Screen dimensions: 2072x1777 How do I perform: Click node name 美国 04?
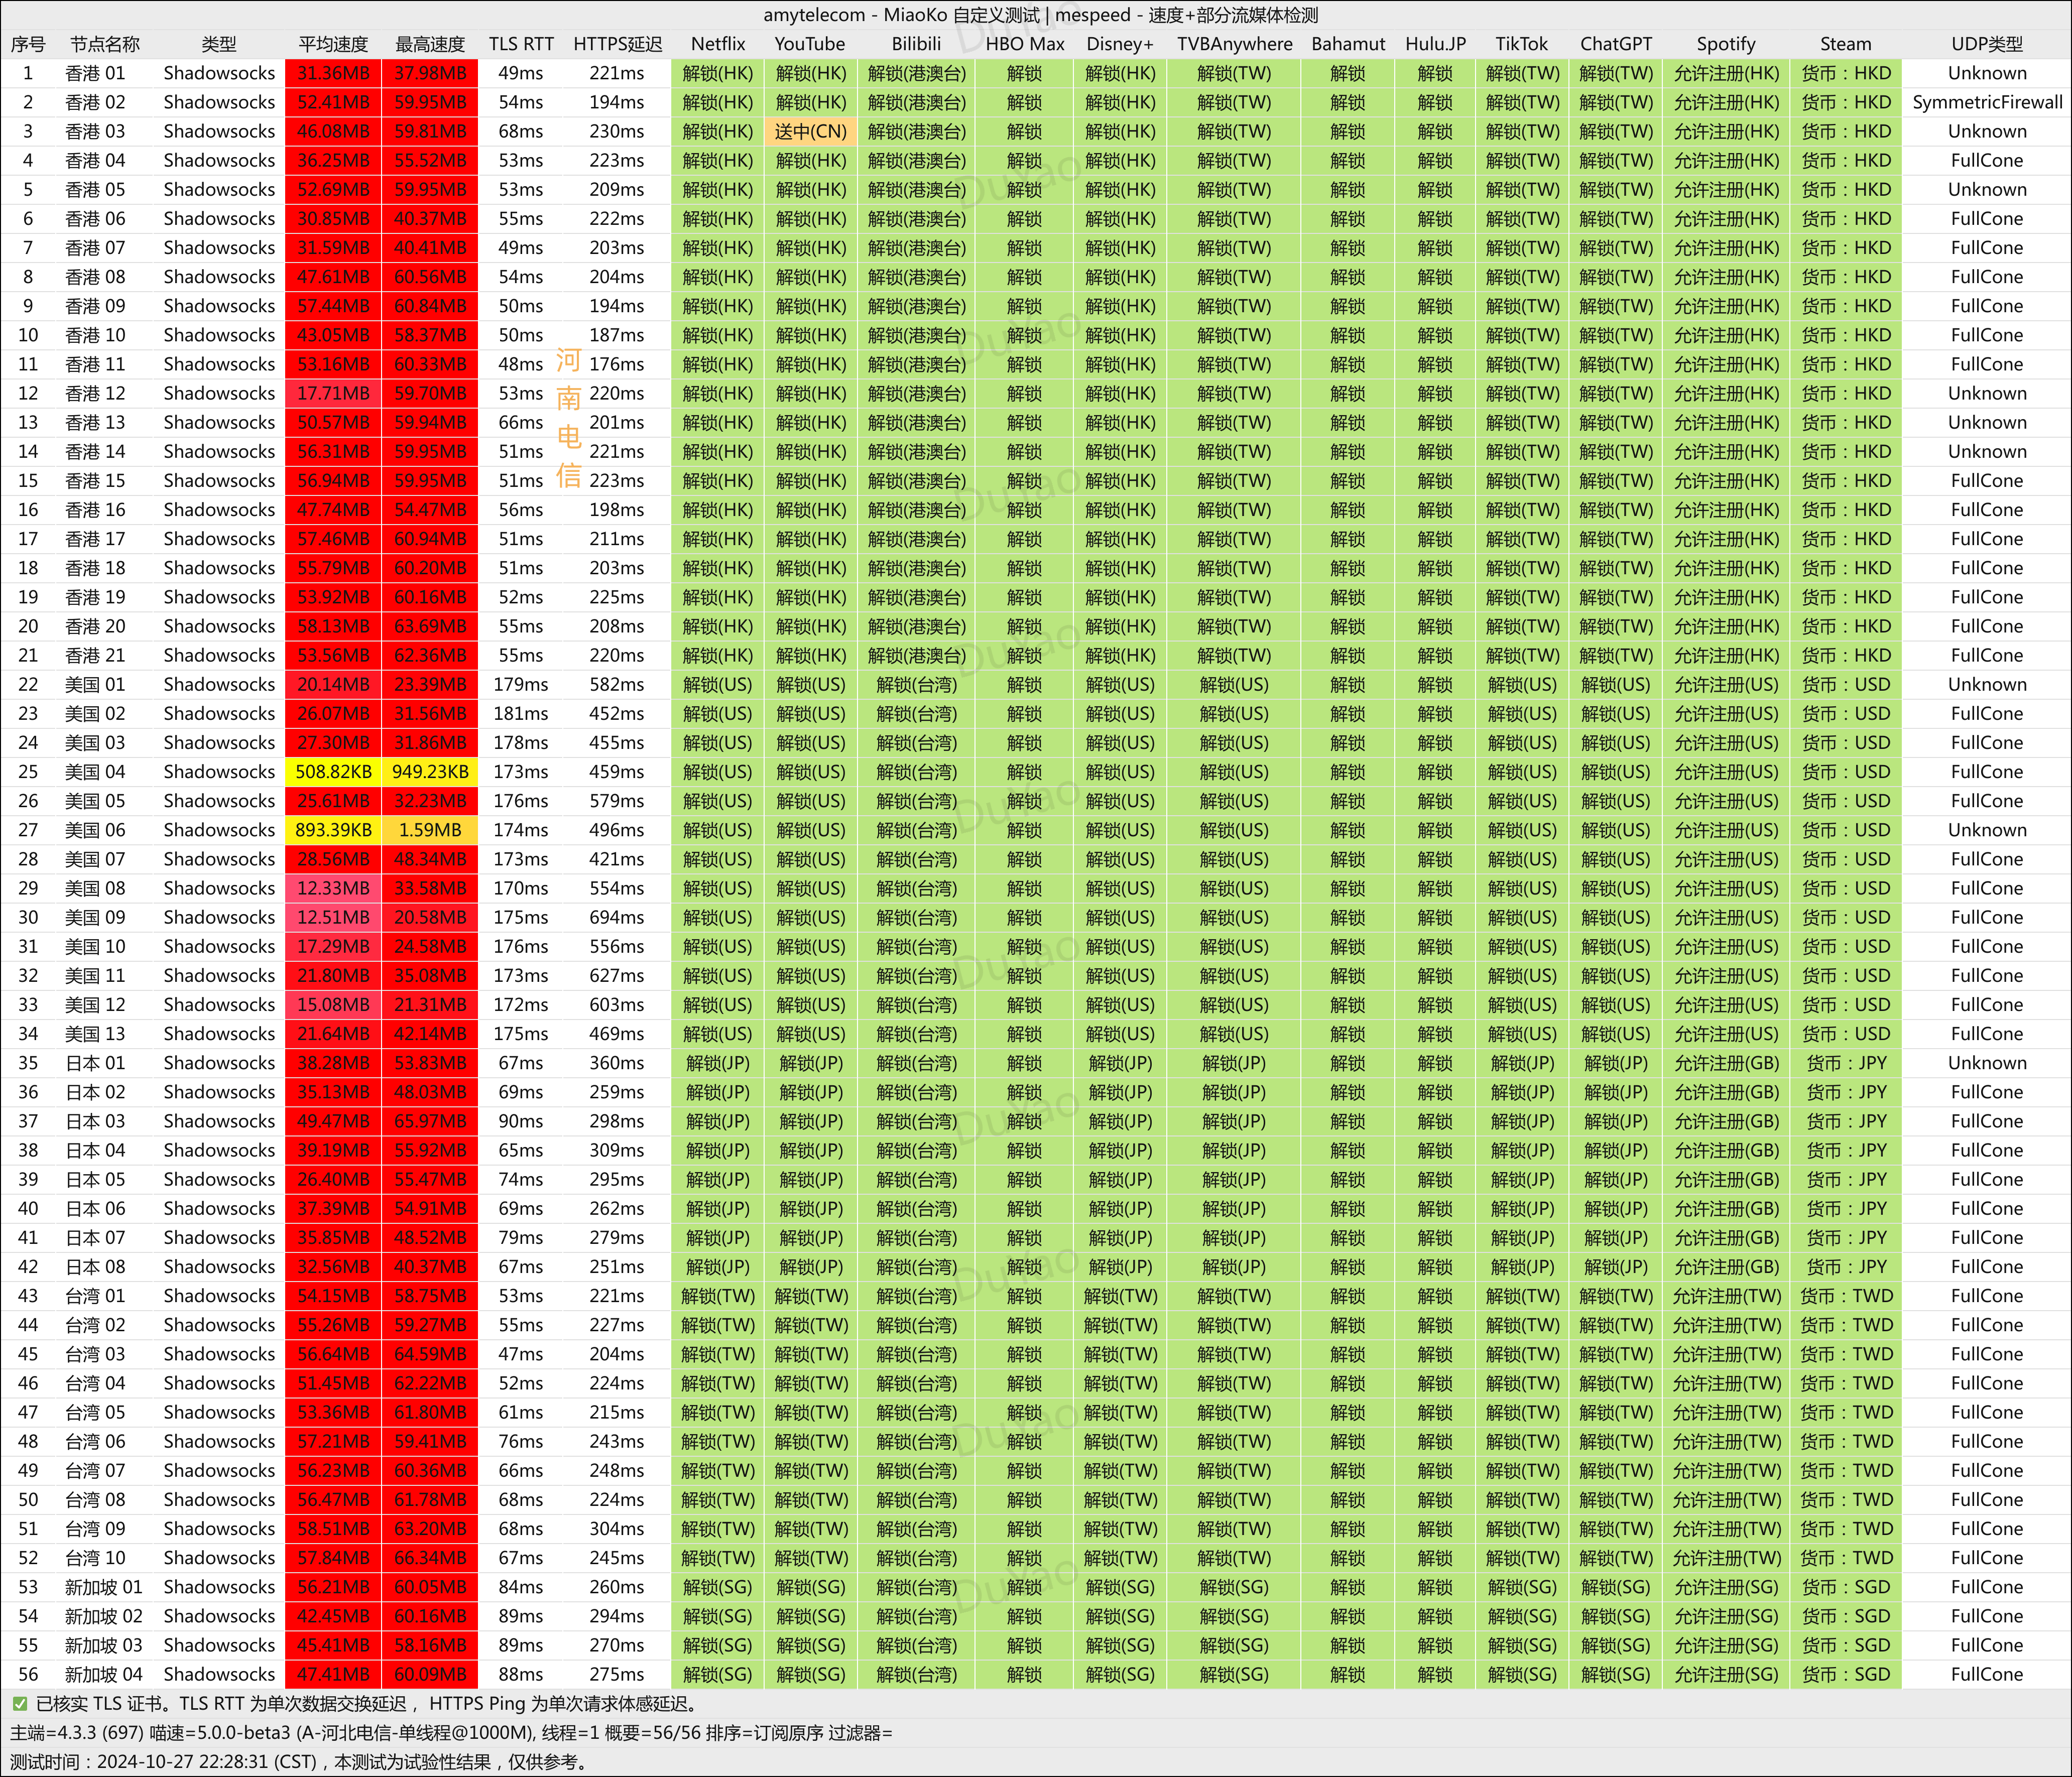coord(95,772)
